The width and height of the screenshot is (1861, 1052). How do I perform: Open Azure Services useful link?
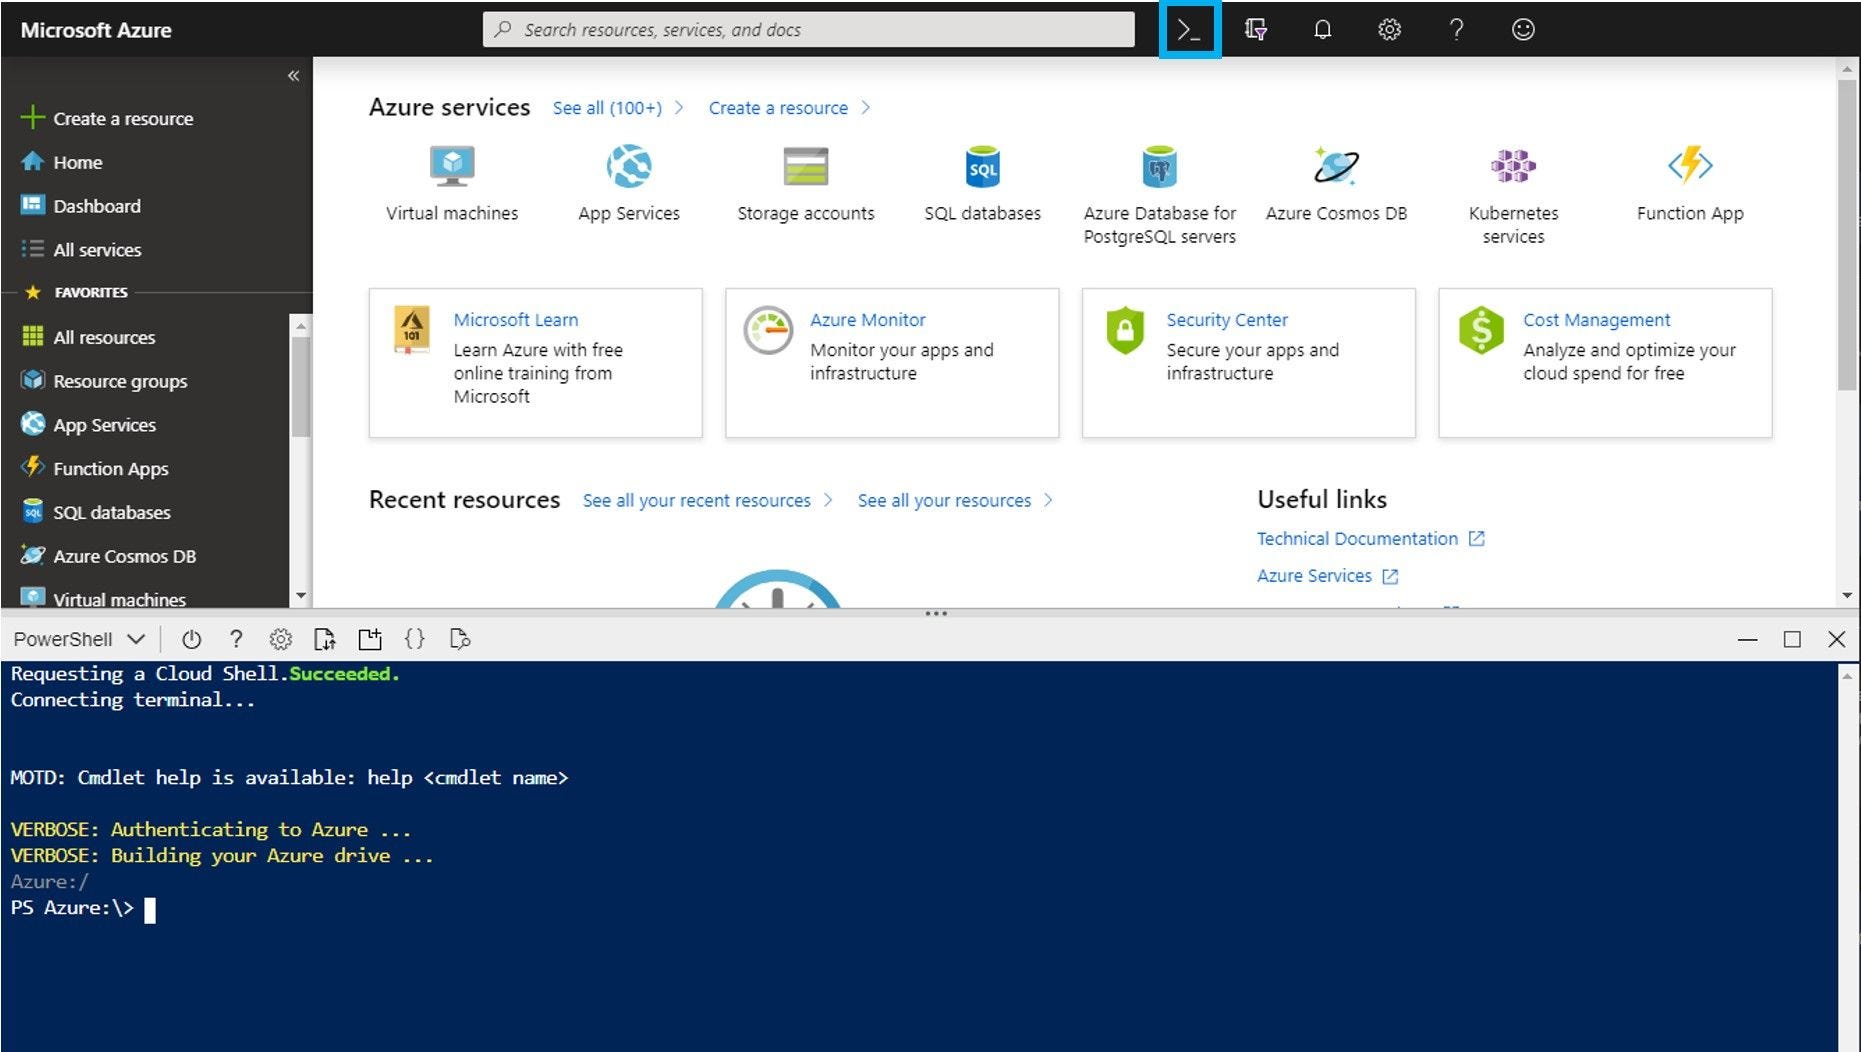(1327, 576)
